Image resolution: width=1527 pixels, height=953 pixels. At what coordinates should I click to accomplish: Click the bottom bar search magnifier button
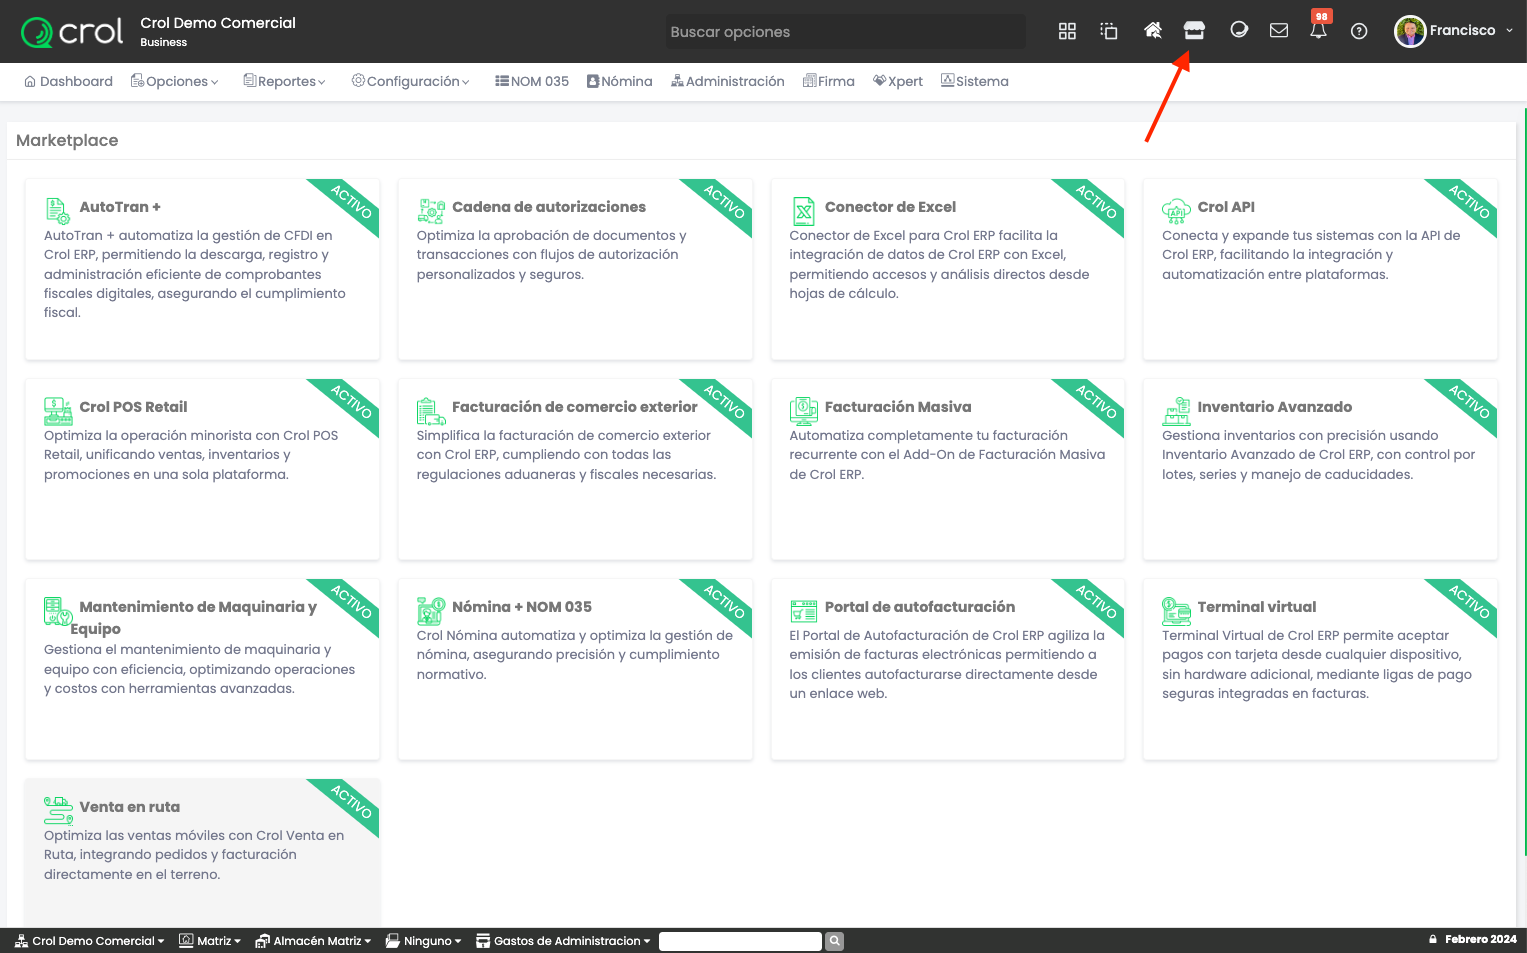click(x=835, y=941)
